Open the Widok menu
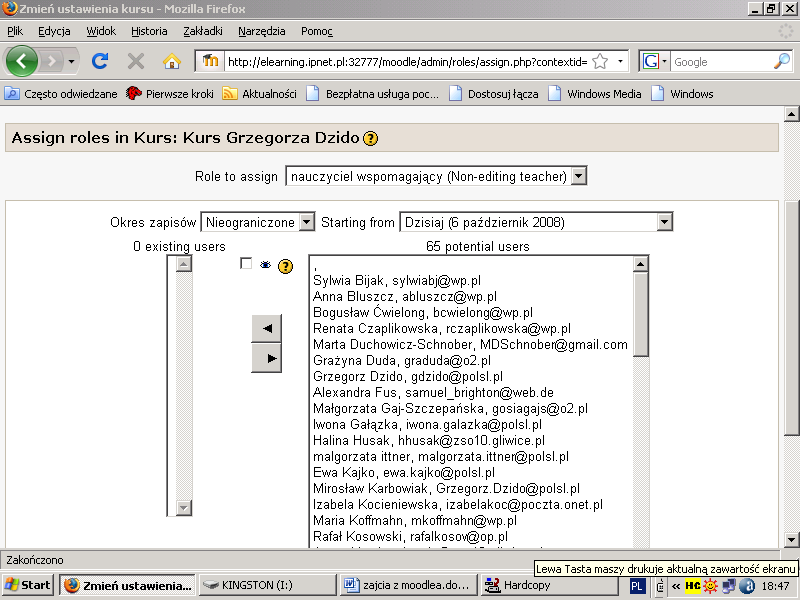Image resolution: width=800 pixels, height=600 pixels. click(101, 31)
